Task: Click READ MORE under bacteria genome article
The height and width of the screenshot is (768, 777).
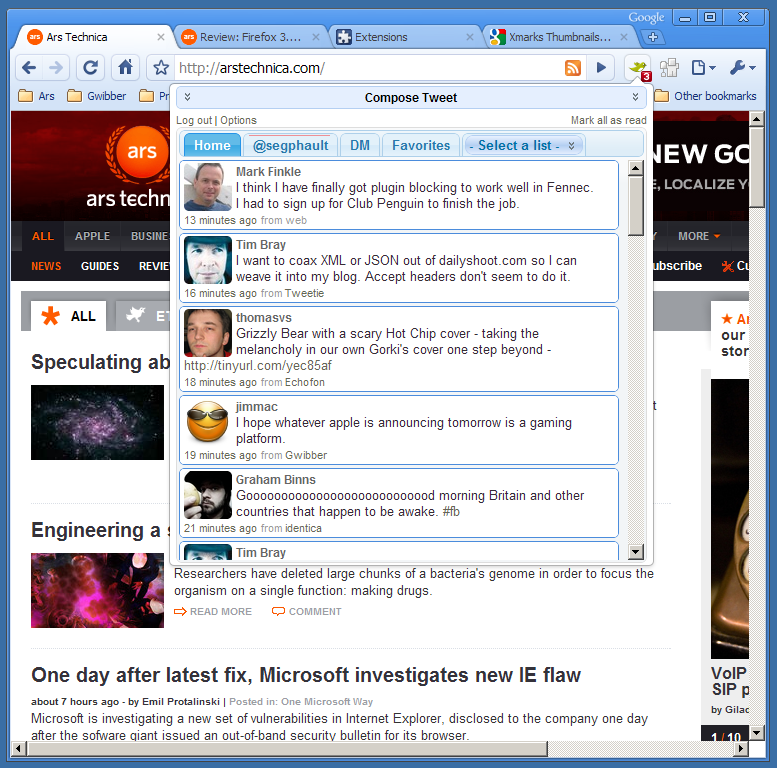Action: coord(213,611)
